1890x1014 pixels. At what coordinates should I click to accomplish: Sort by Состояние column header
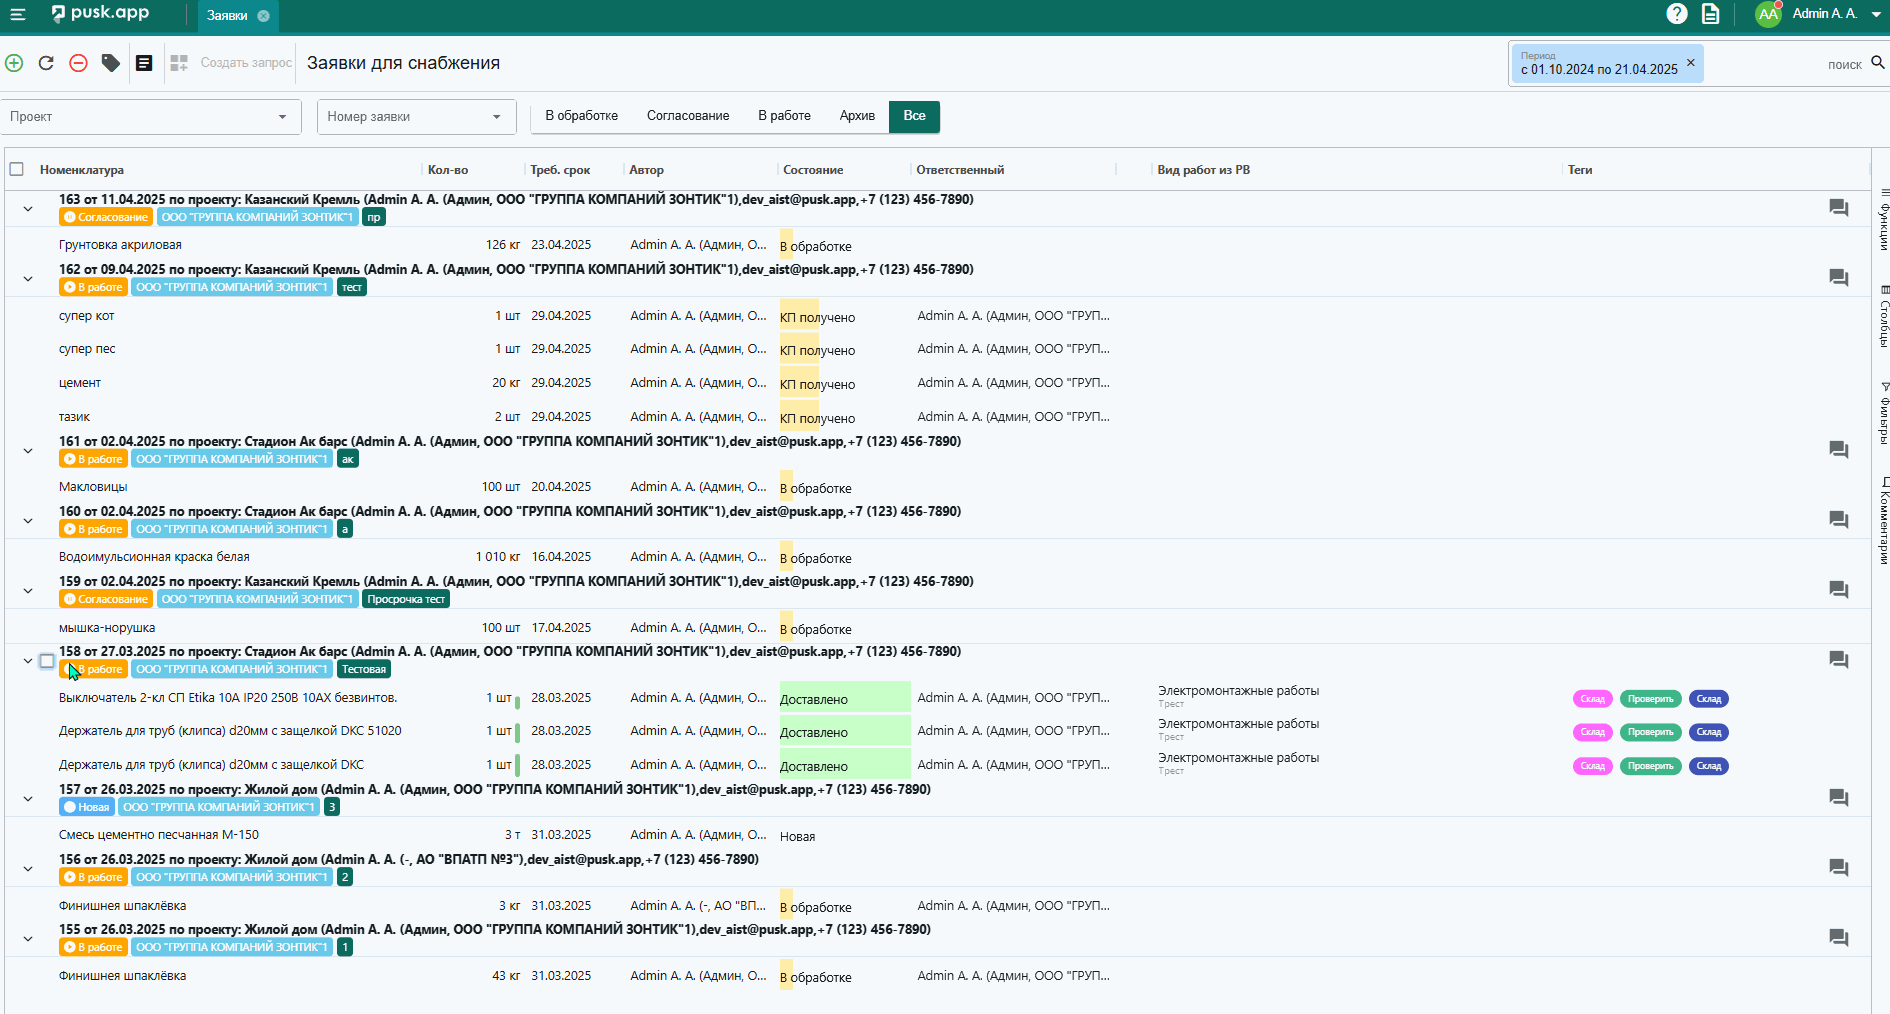[x=813, y=170]
